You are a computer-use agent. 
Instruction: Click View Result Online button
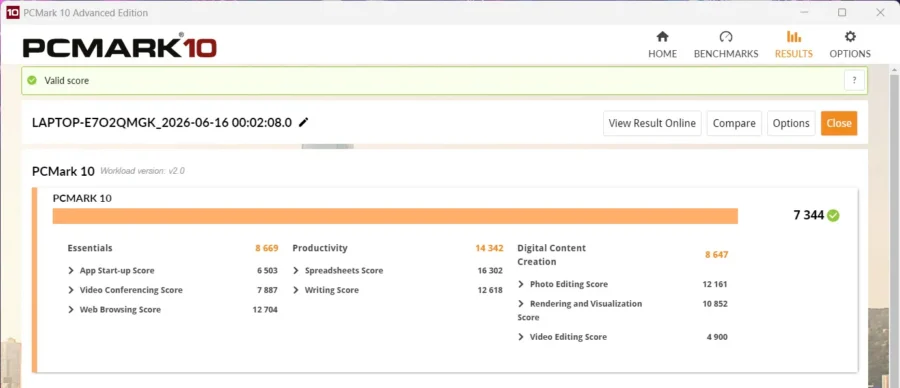(x=652, y=123)
